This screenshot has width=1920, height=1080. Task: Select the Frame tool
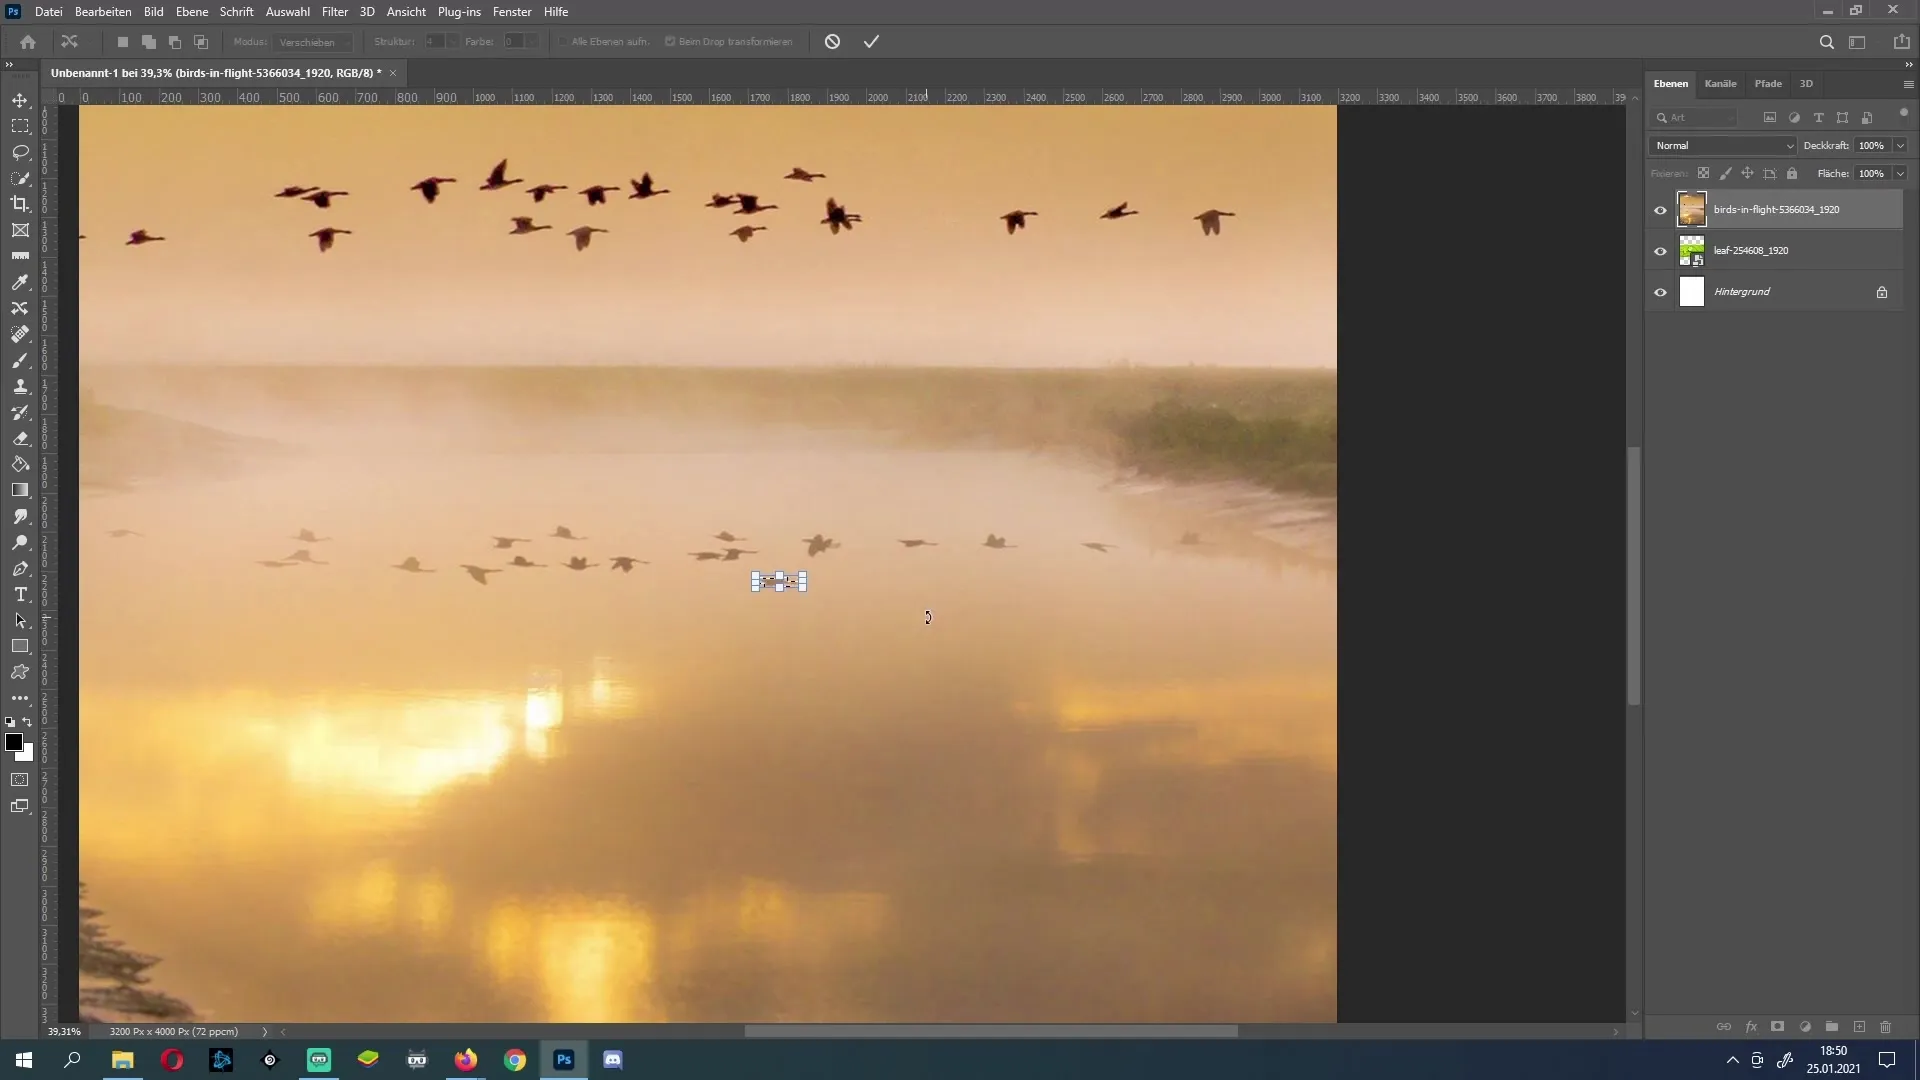[x=20, y=230]
